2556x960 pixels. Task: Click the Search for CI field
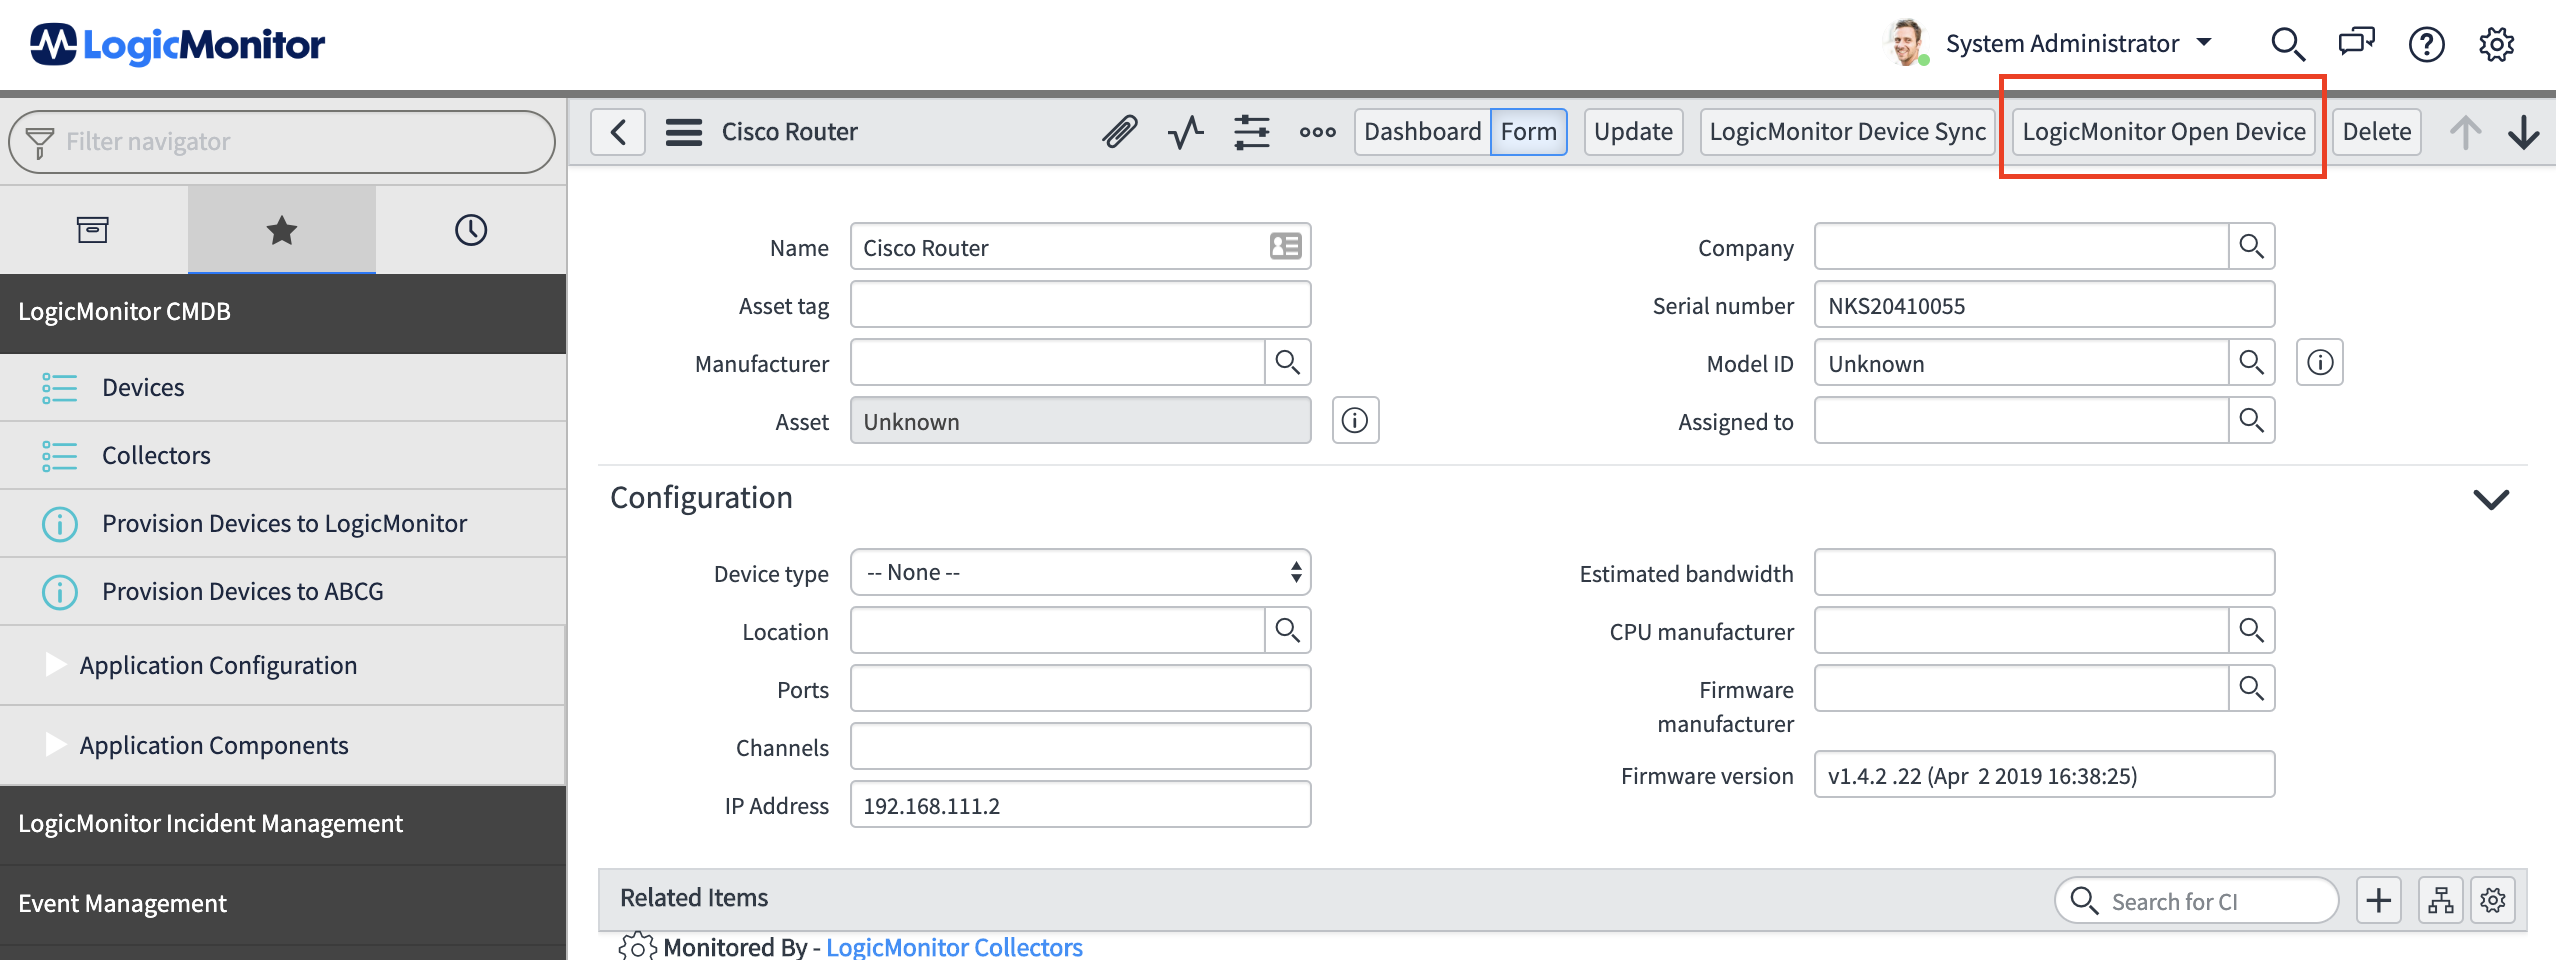[x=2197, y=901]
